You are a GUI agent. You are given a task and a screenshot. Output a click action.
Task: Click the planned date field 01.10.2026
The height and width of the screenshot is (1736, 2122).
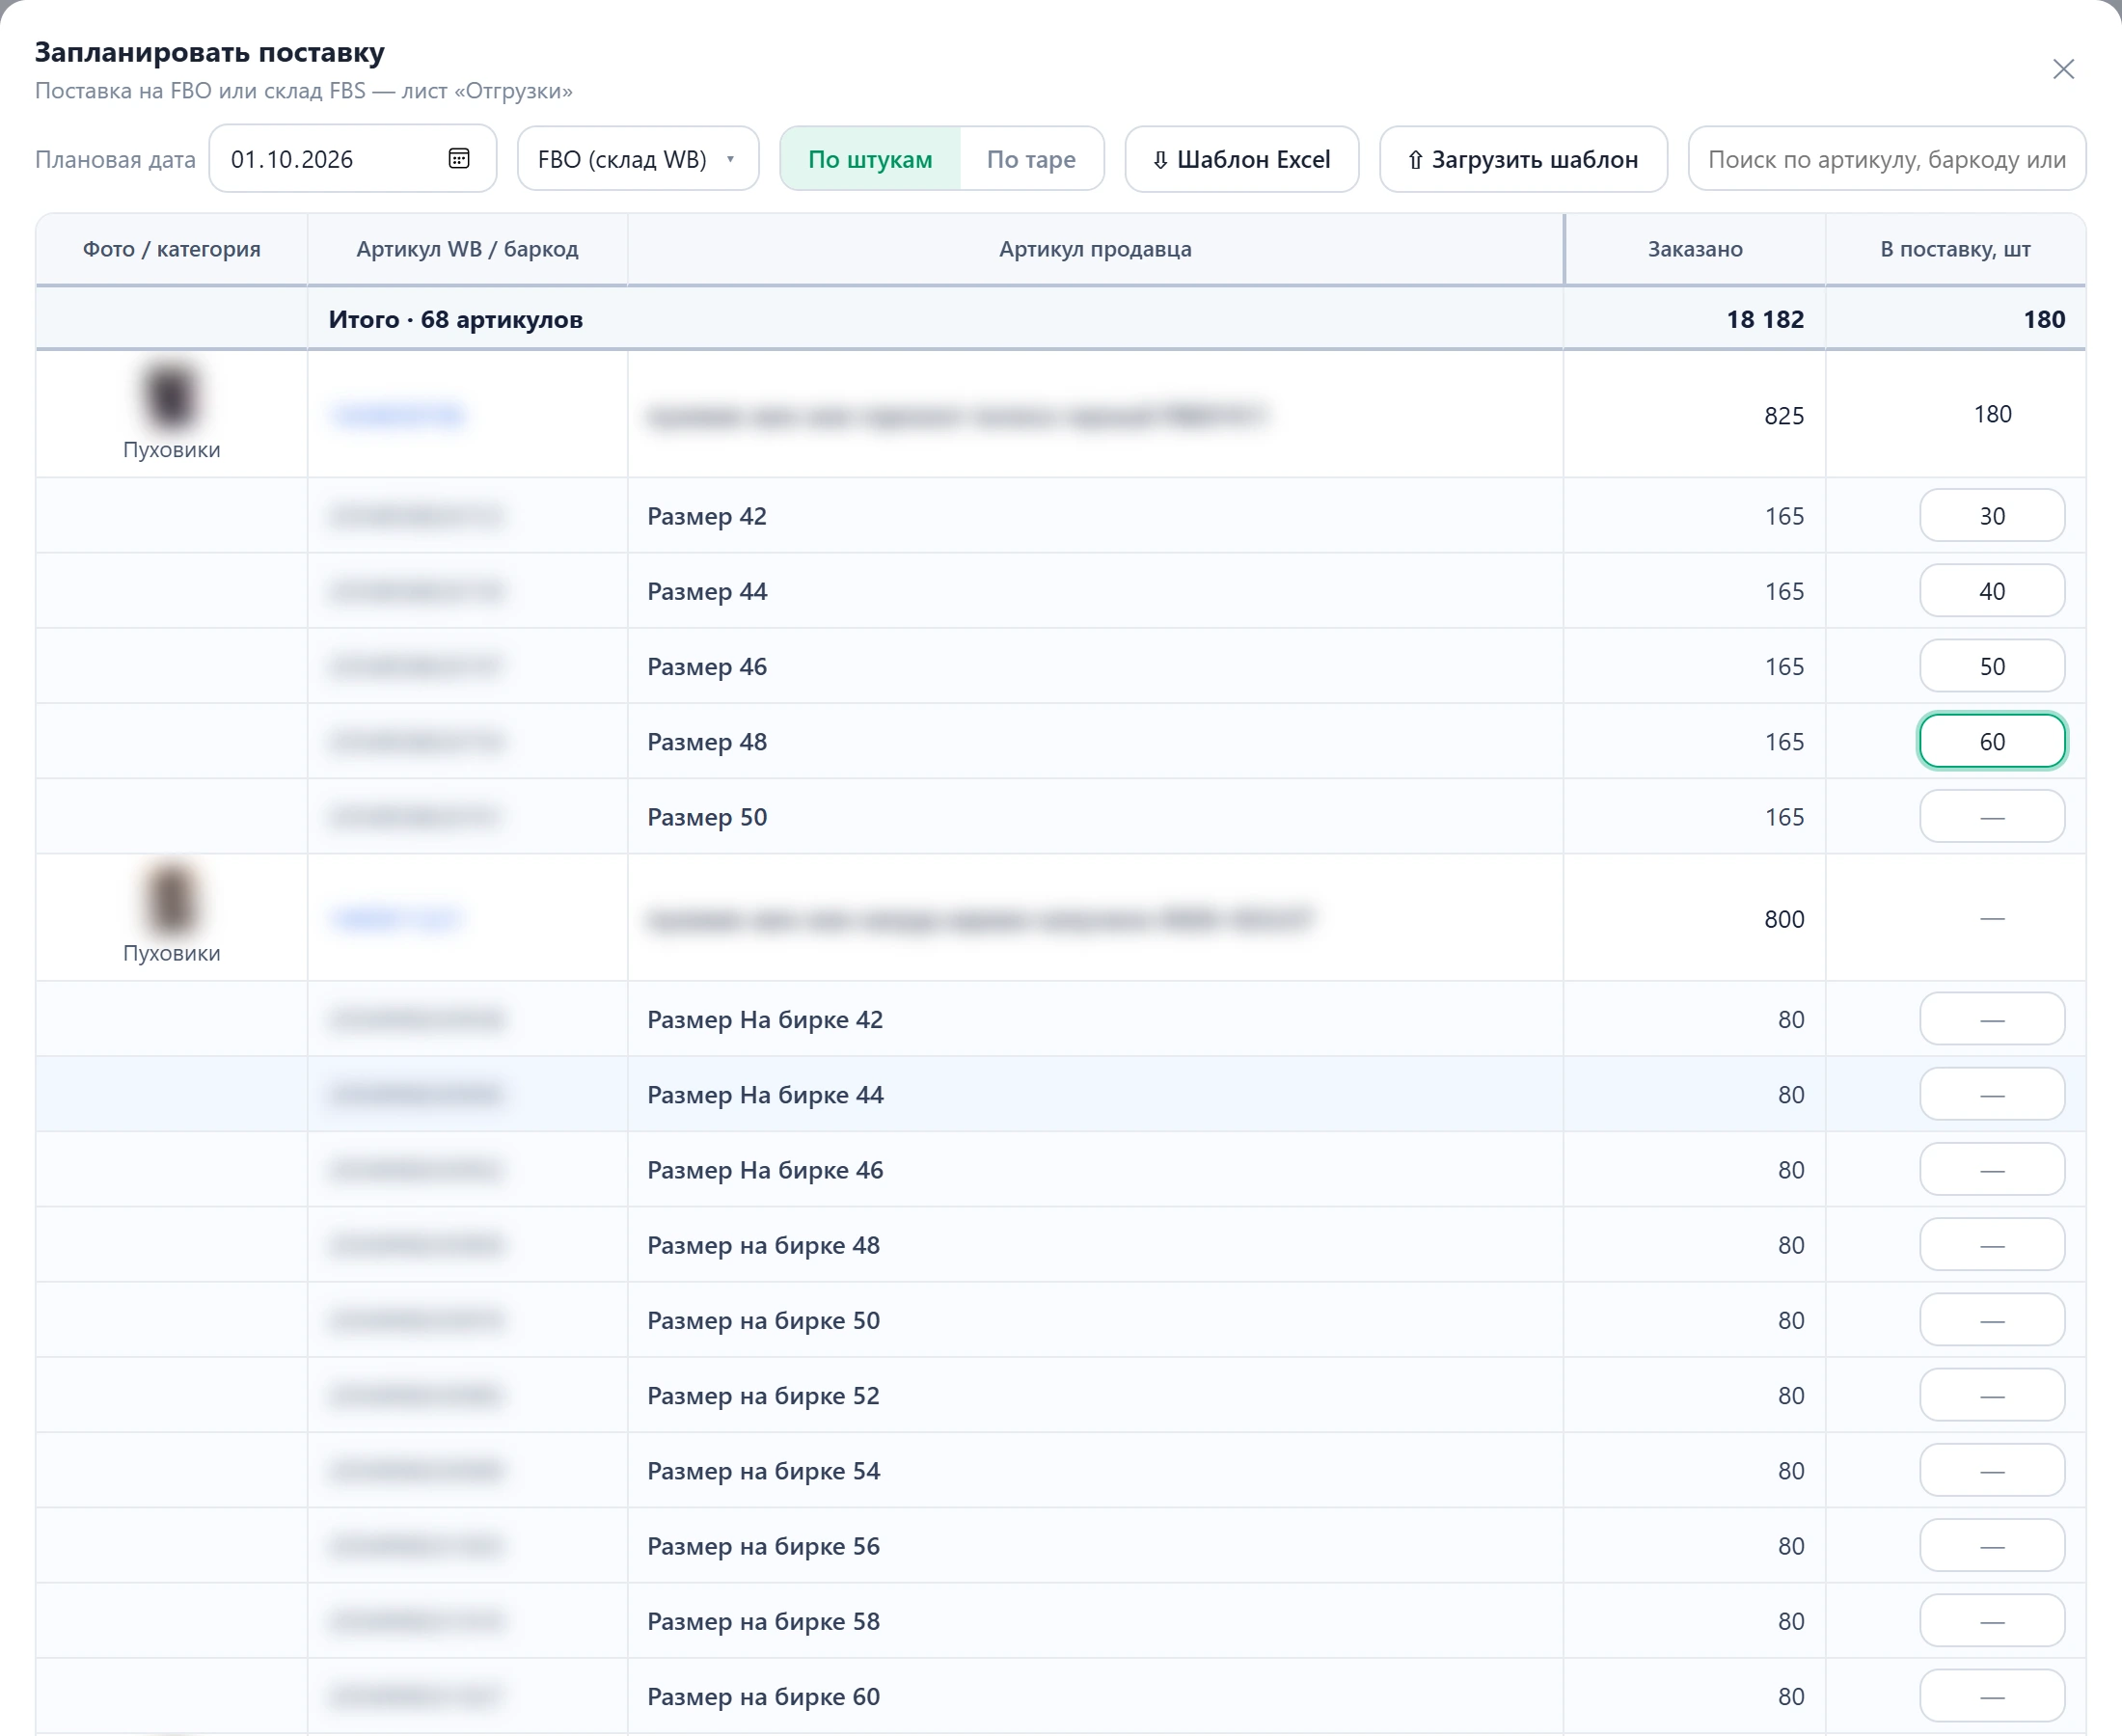click(352, 159)
